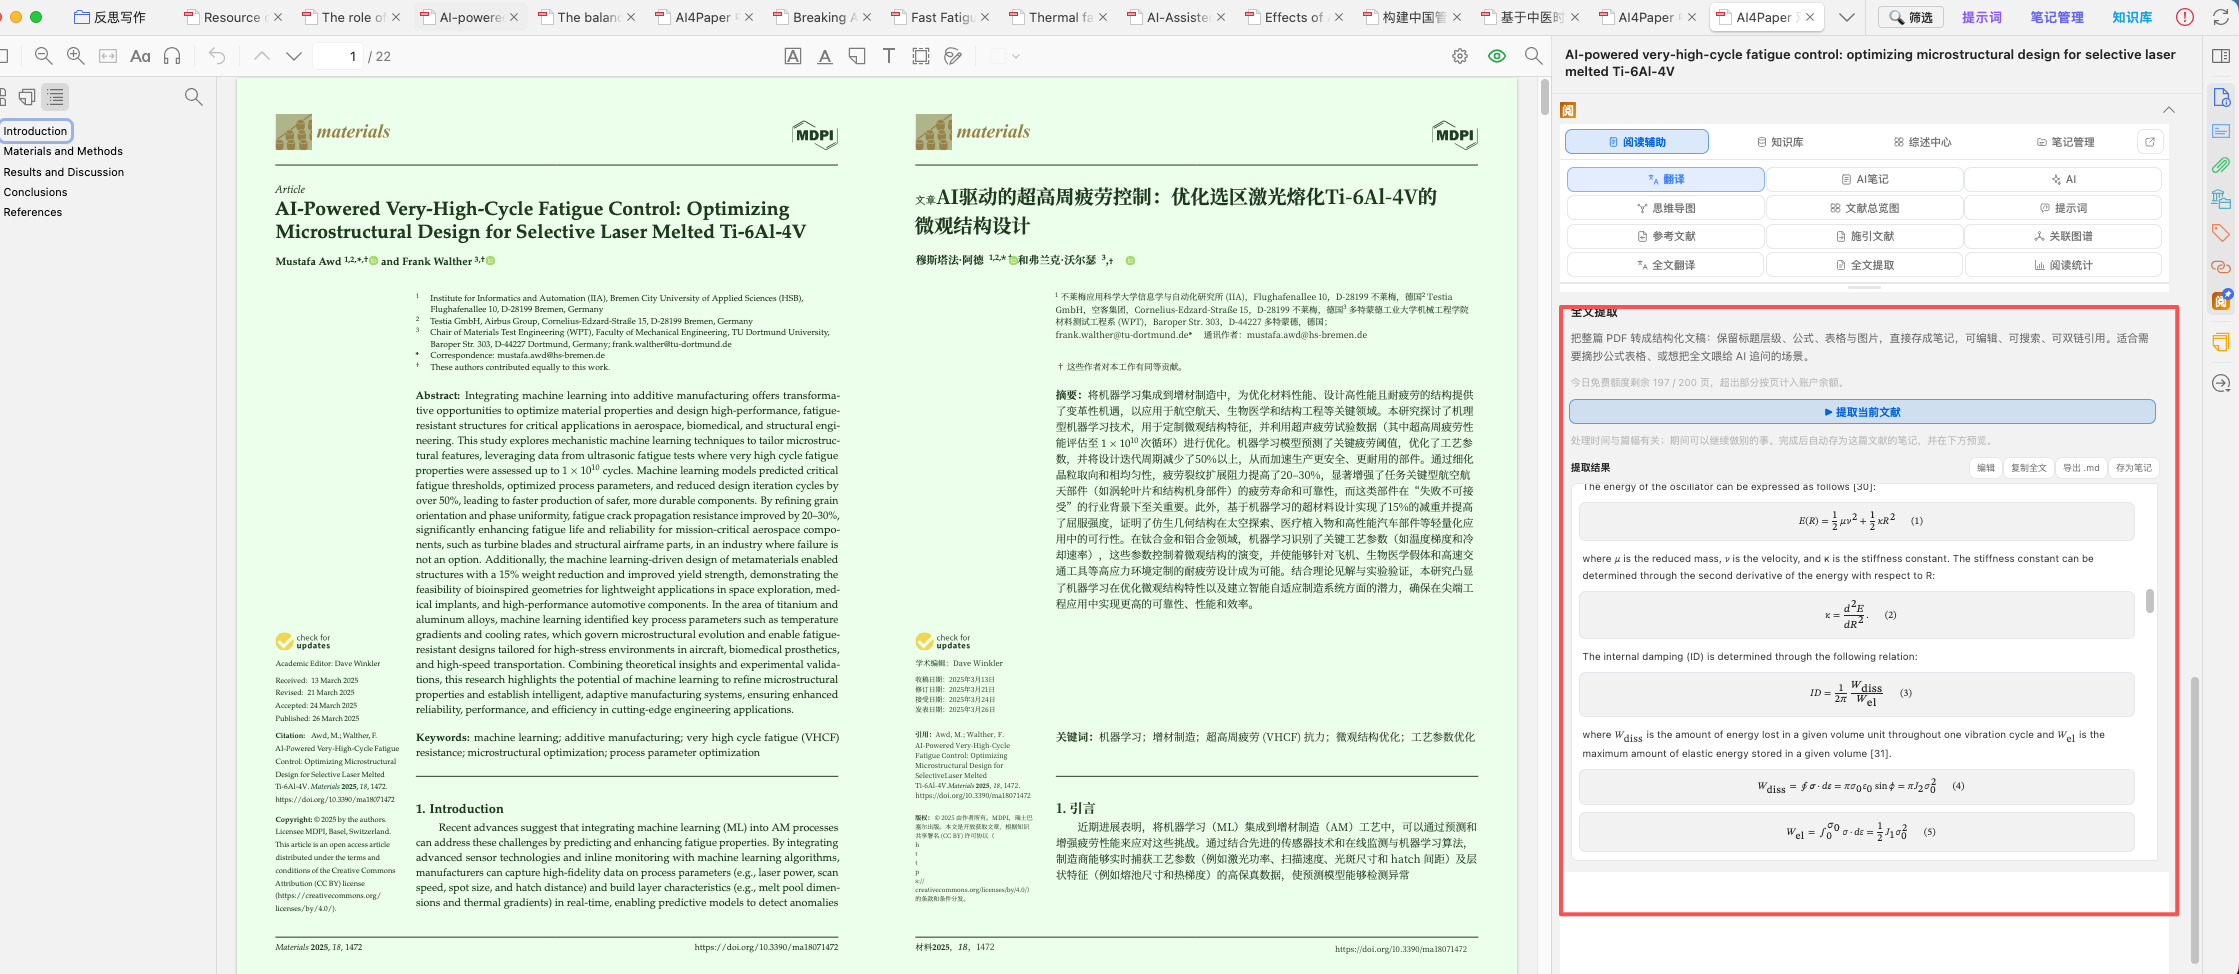Search the outline sidebar
The width and height of the screenshot is (2239, 974).
pos(194,97)
